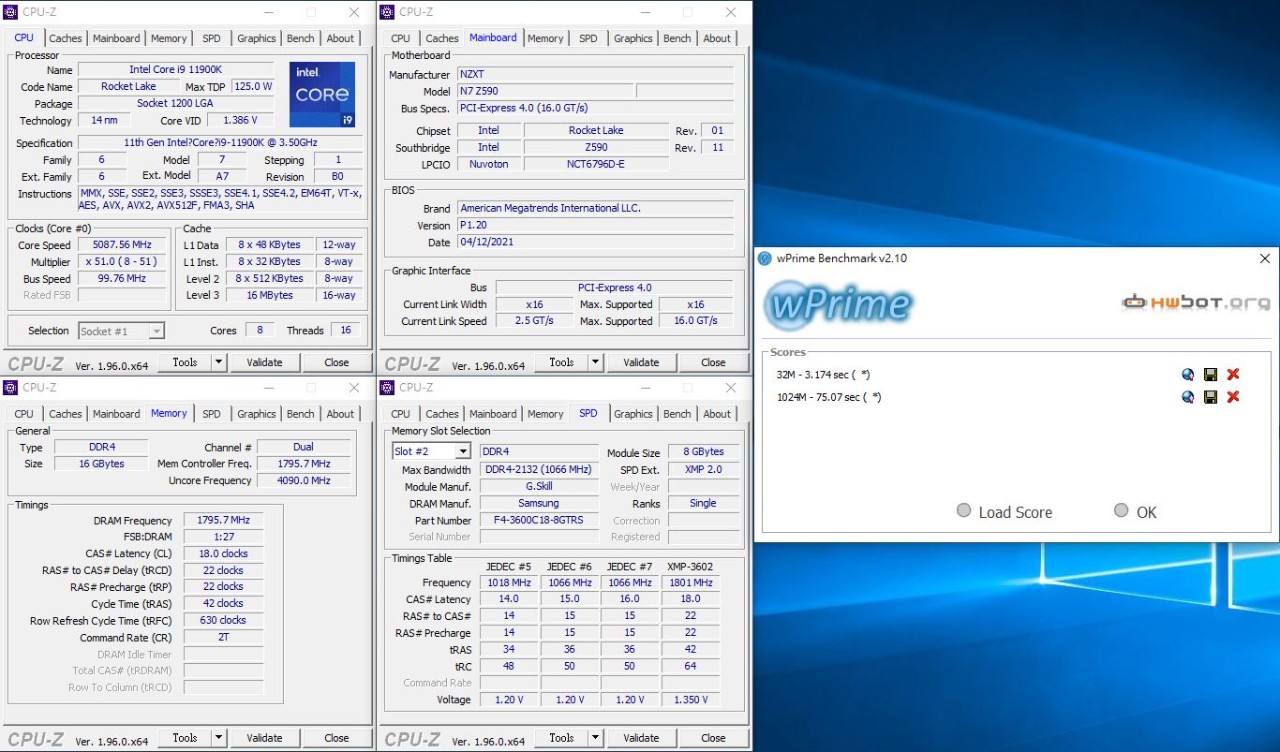Delete the 1024M score with red X
Viewport: 1280px width, 752px height.
[1233, 397]
